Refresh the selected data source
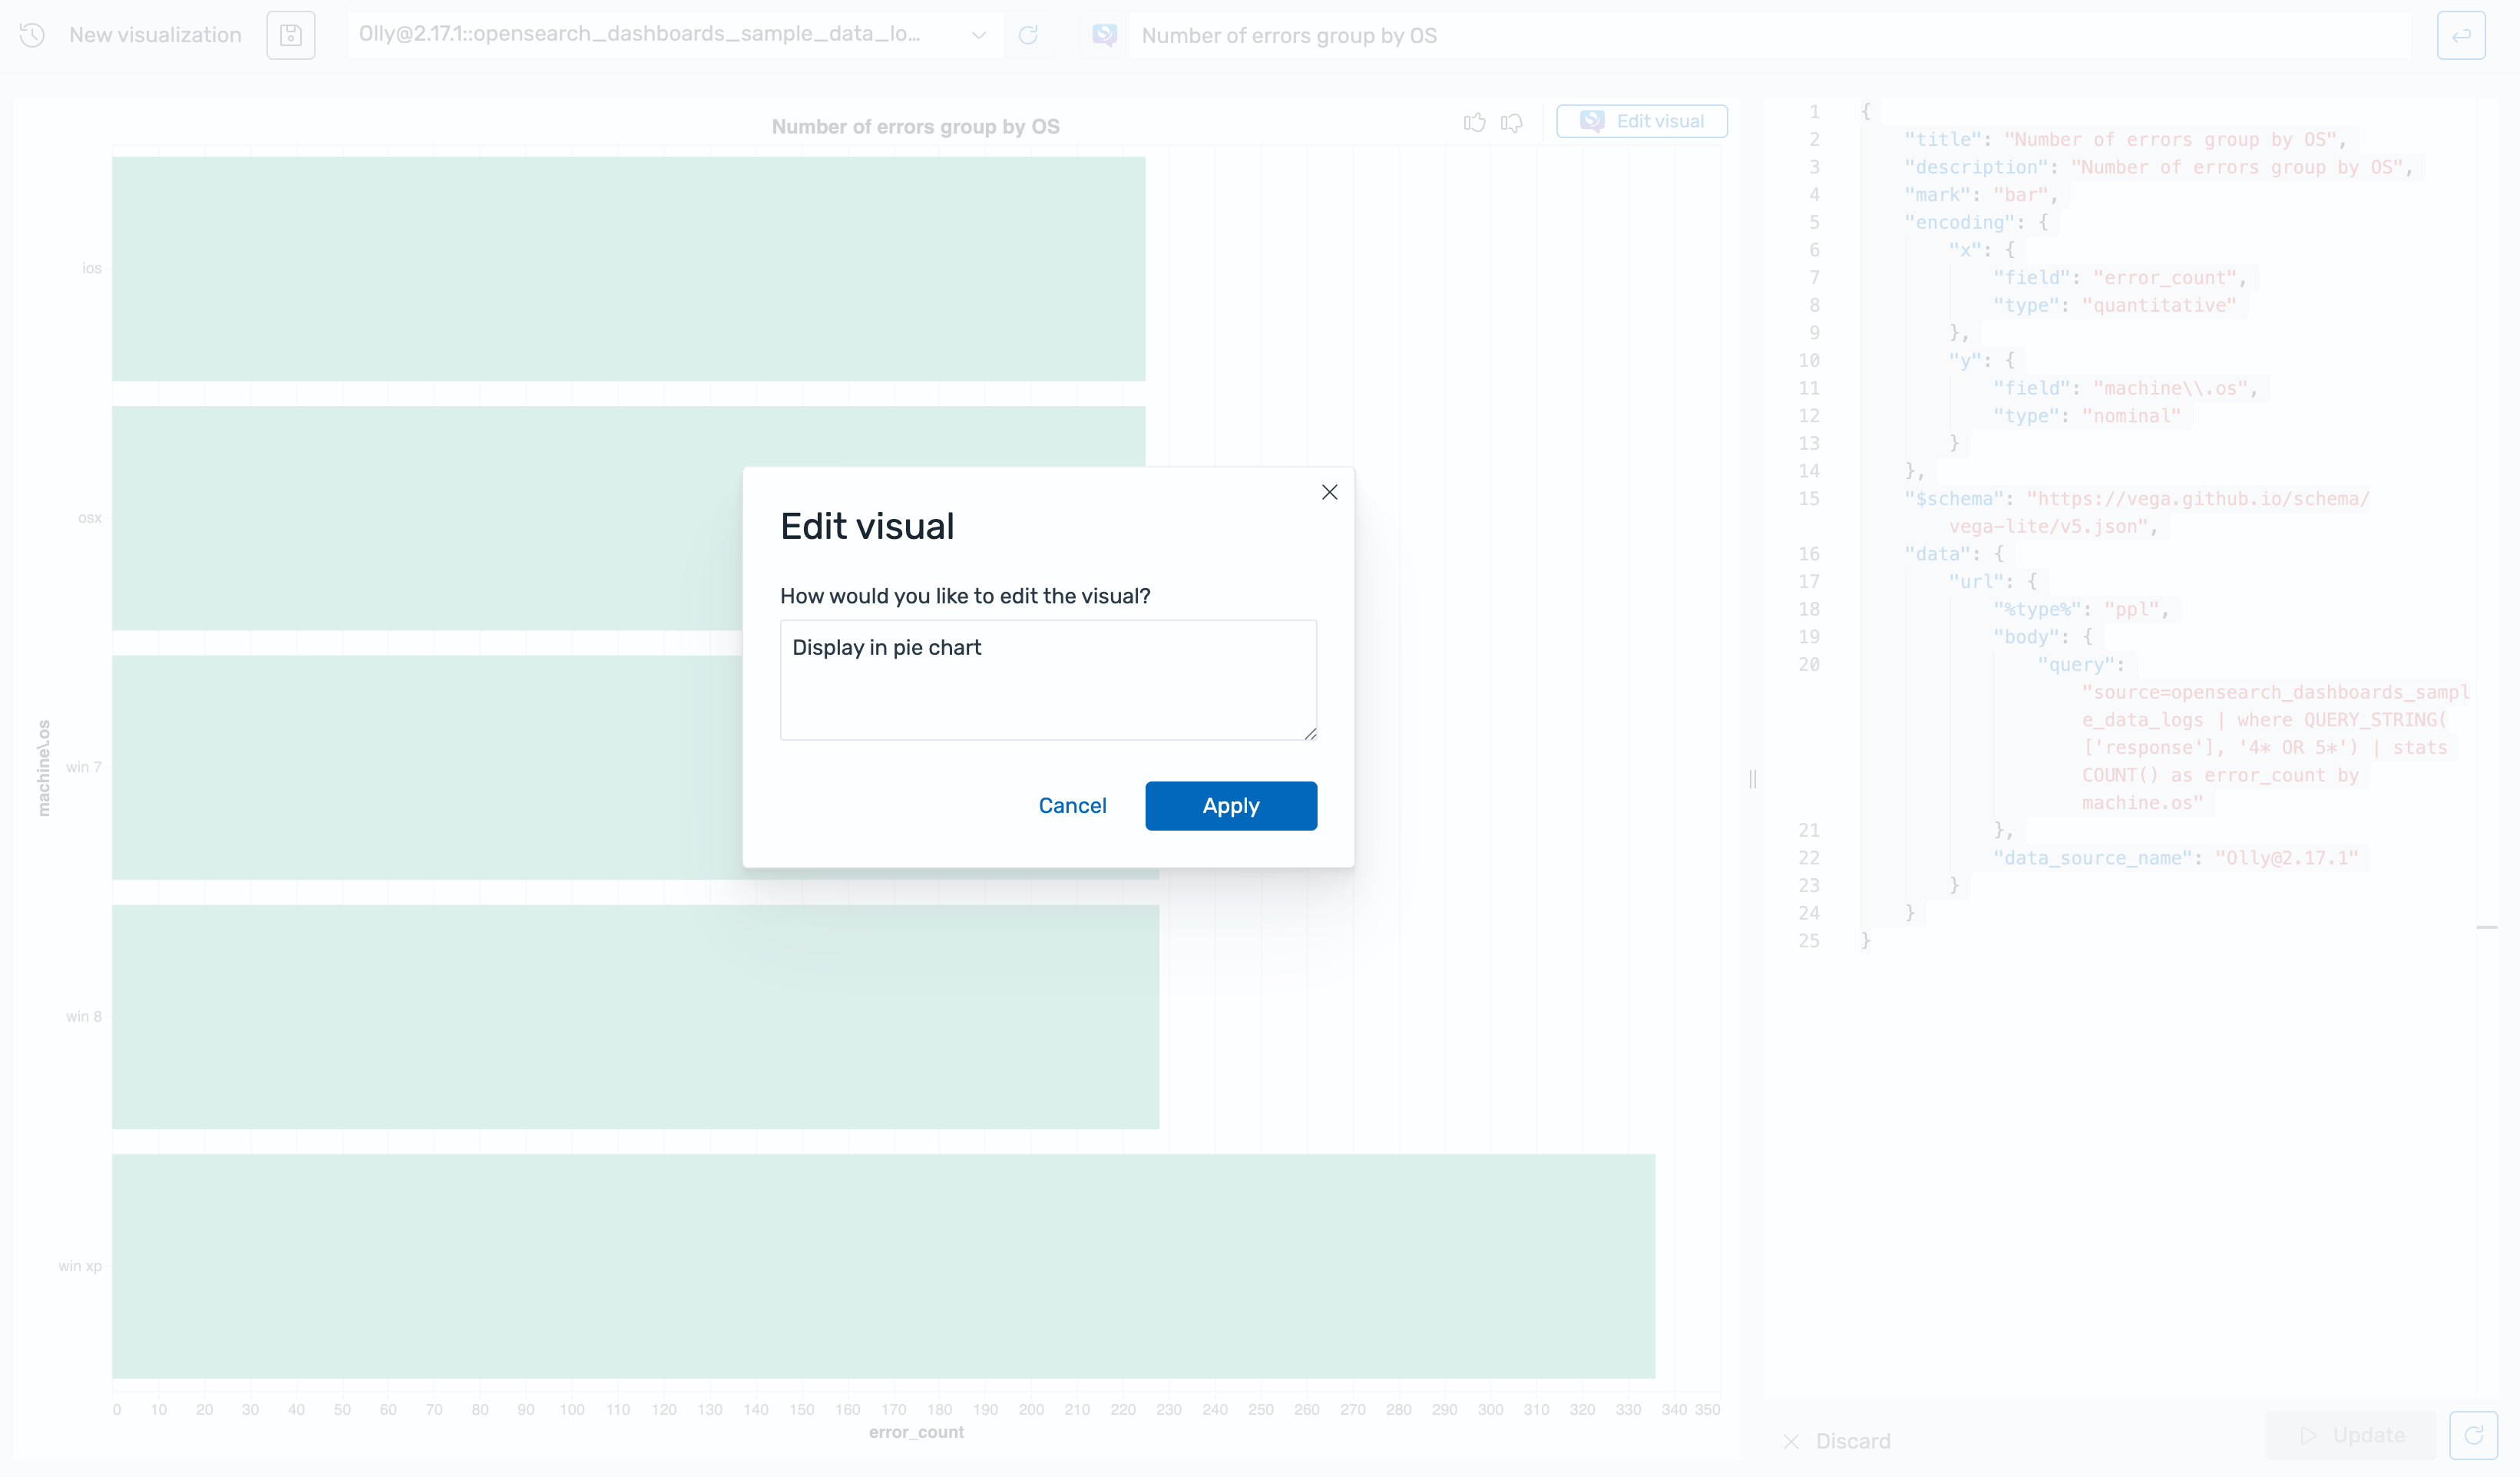 1029,35
